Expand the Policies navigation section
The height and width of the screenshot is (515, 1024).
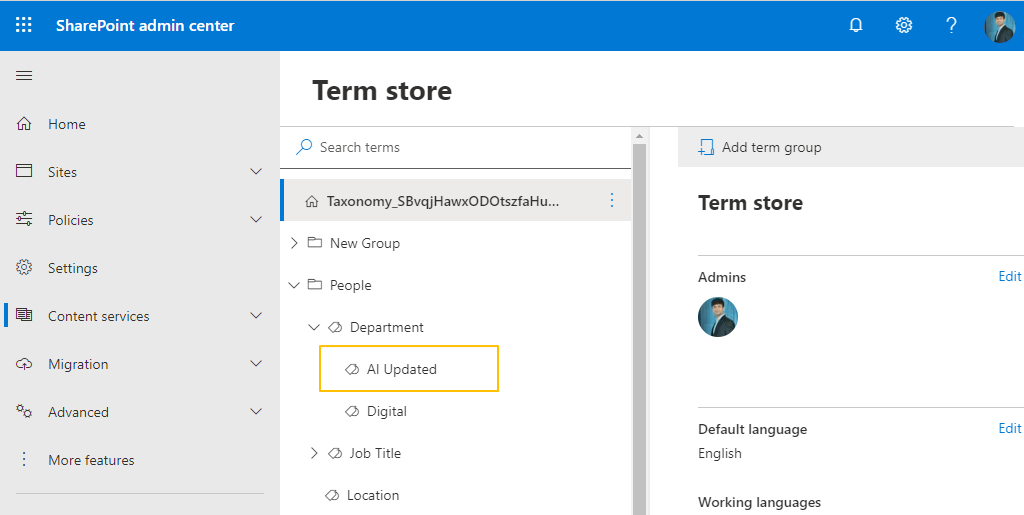click(x=256, y=220)
